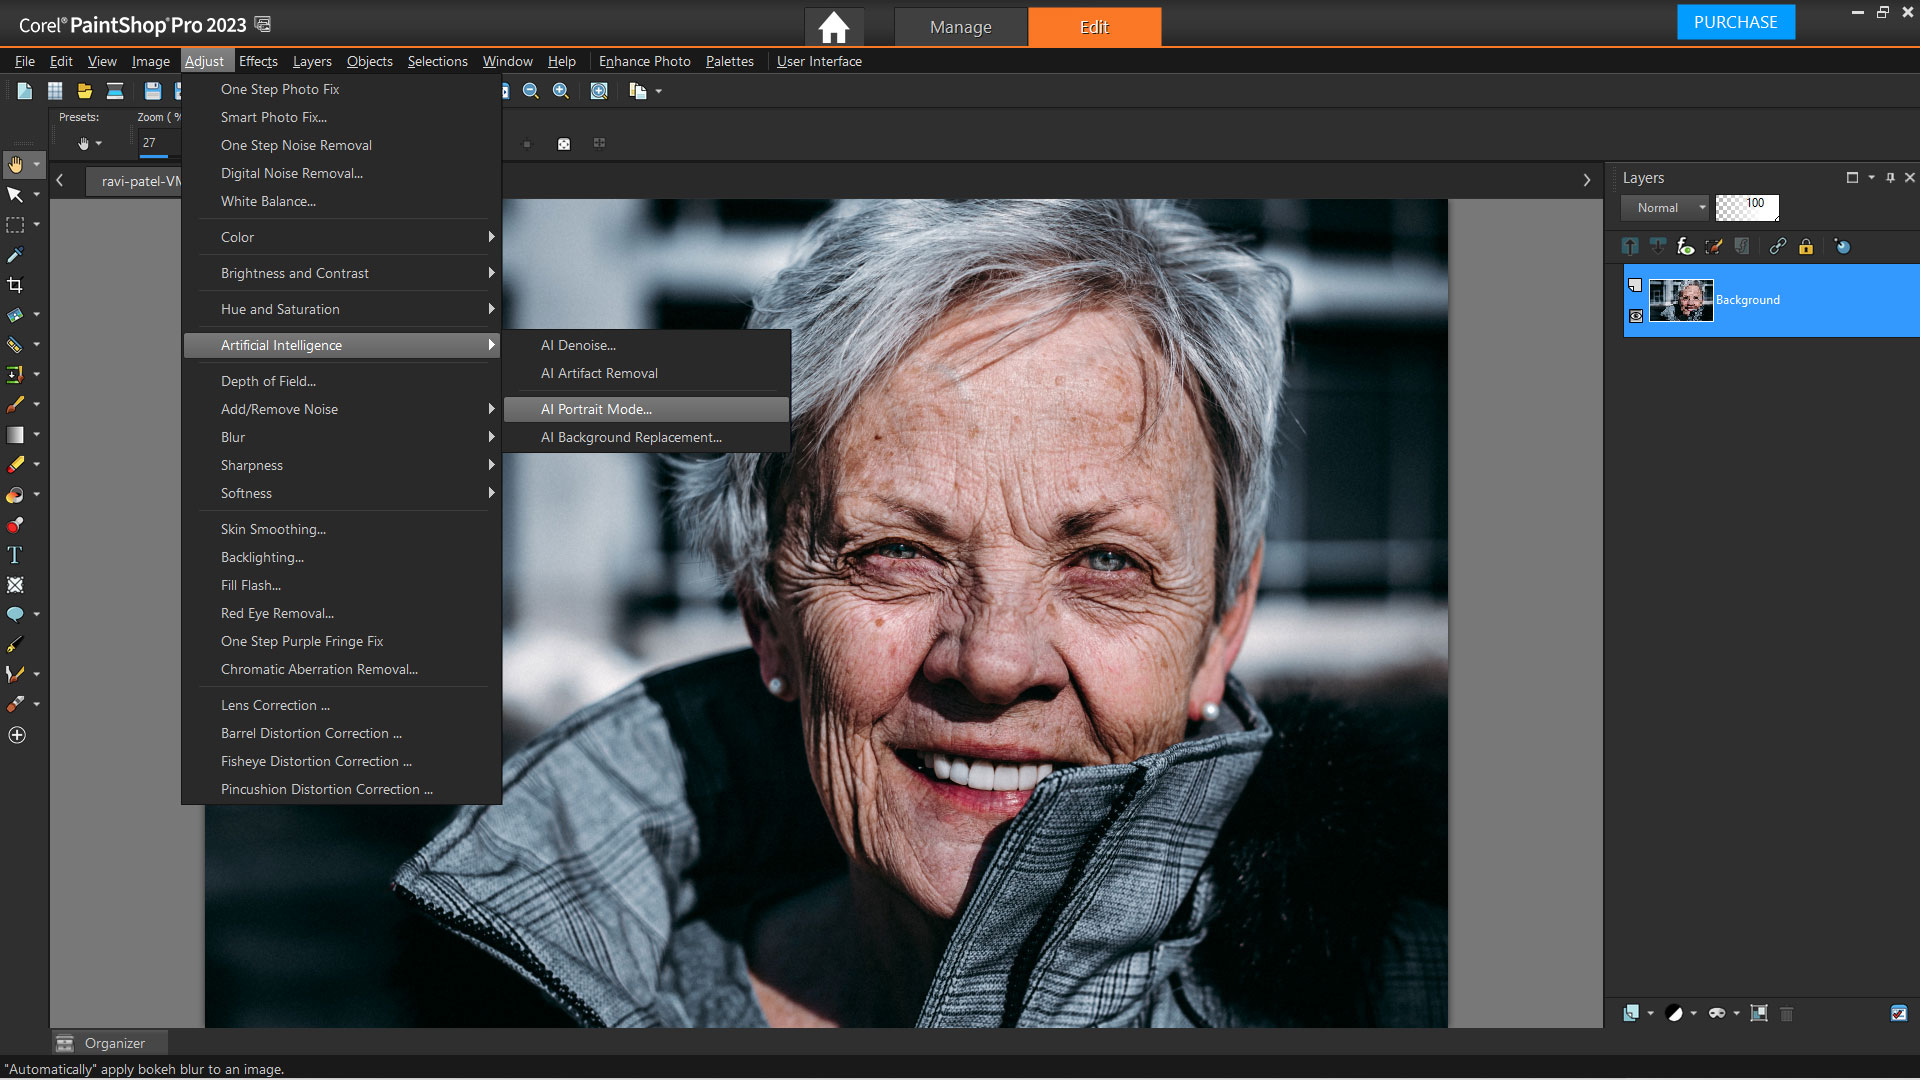Select the Paint Brush tool
1920x1080 pixels.
16,404
